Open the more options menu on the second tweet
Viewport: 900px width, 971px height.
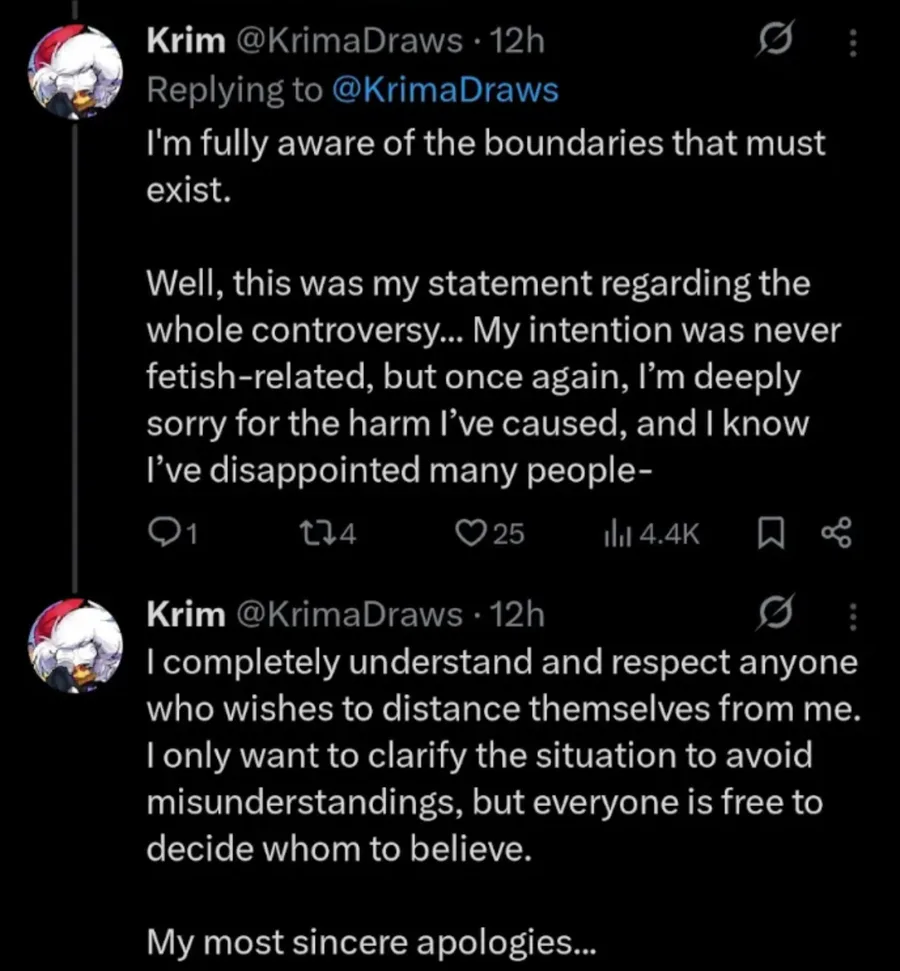point(852,613)
